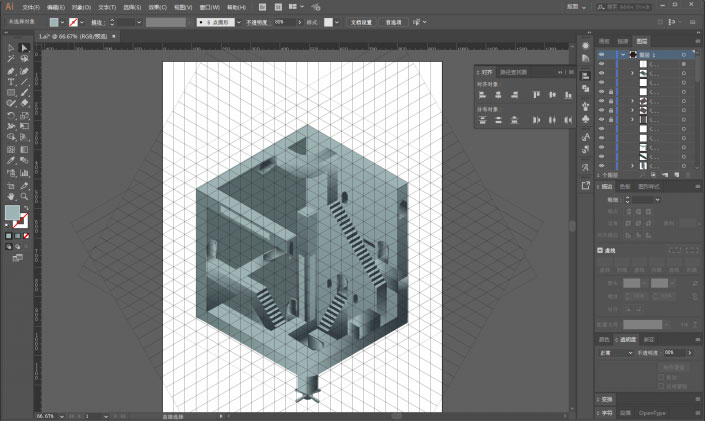Click search Adobe Stock field
705x421 pixels.
coord(624,7)
